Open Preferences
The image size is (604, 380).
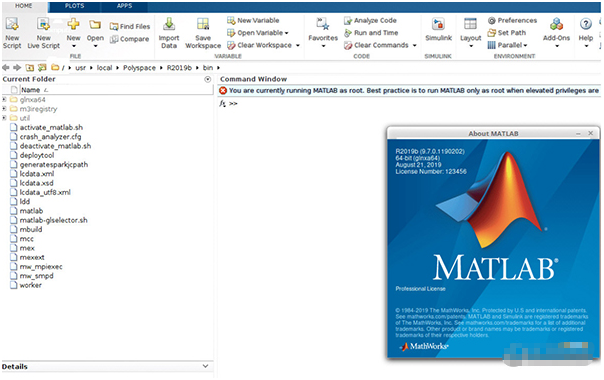coord(512,20)
